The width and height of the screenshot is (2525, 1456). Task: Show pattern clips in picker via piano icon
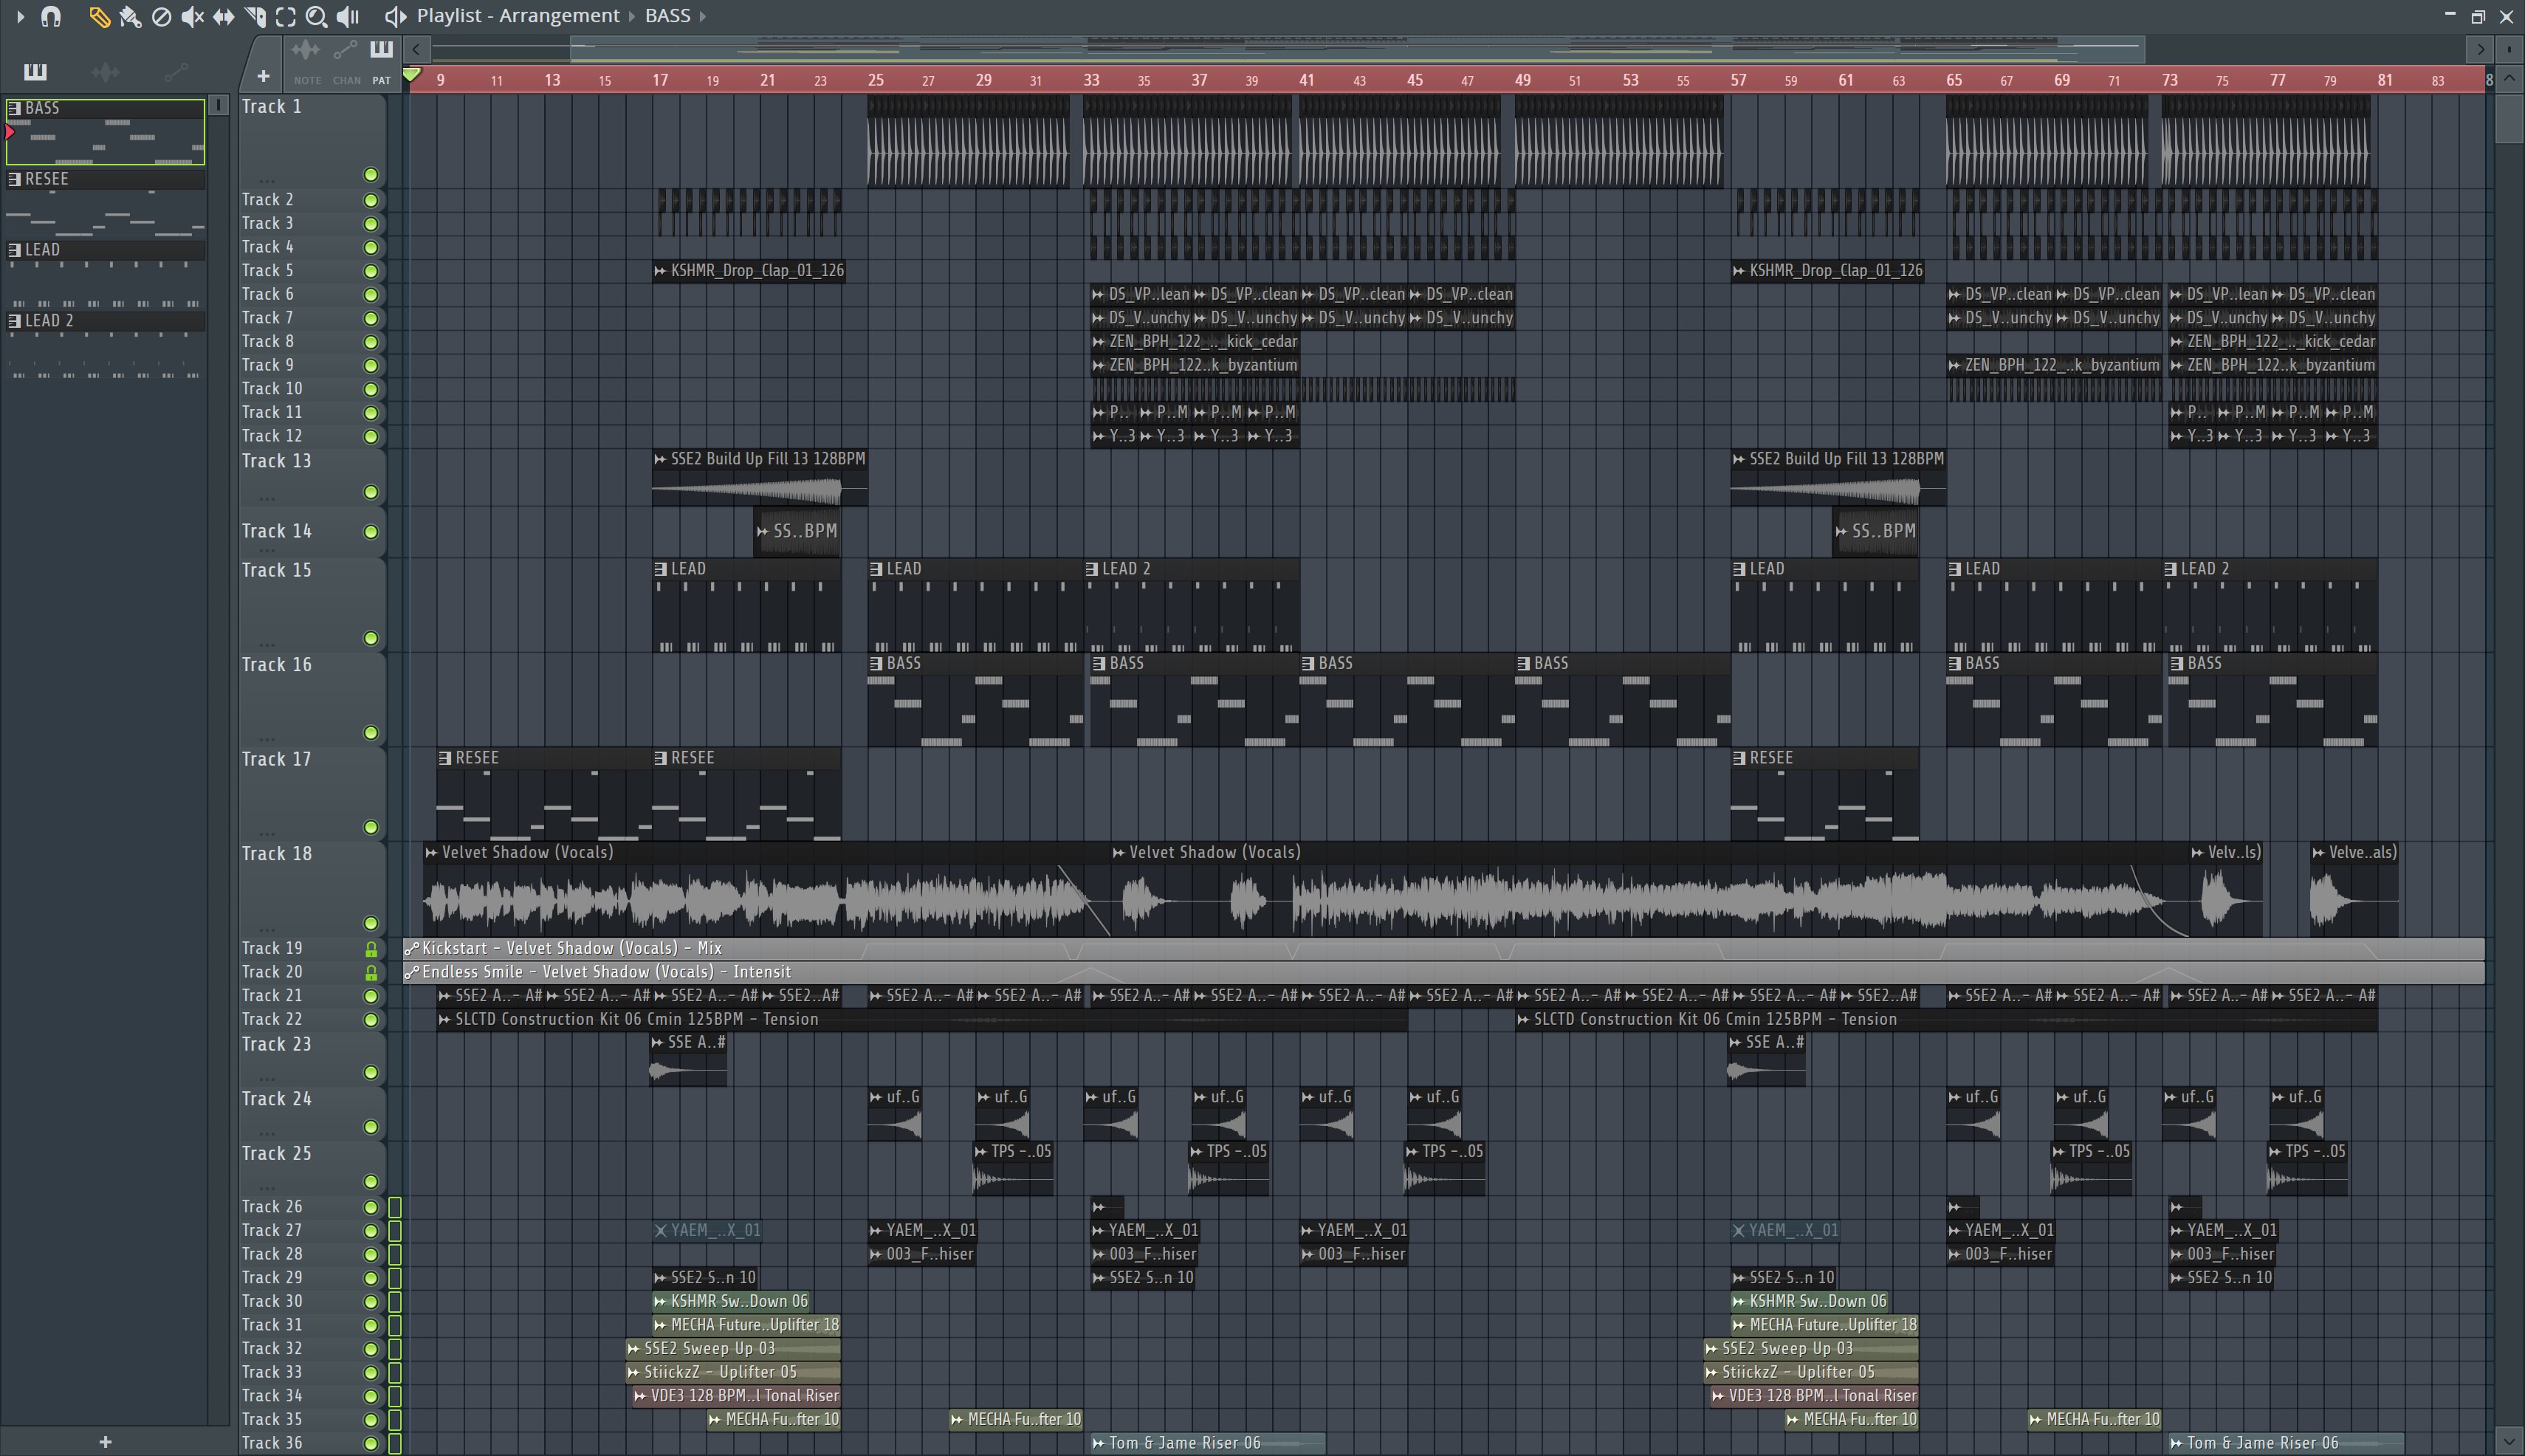[35, 71]
